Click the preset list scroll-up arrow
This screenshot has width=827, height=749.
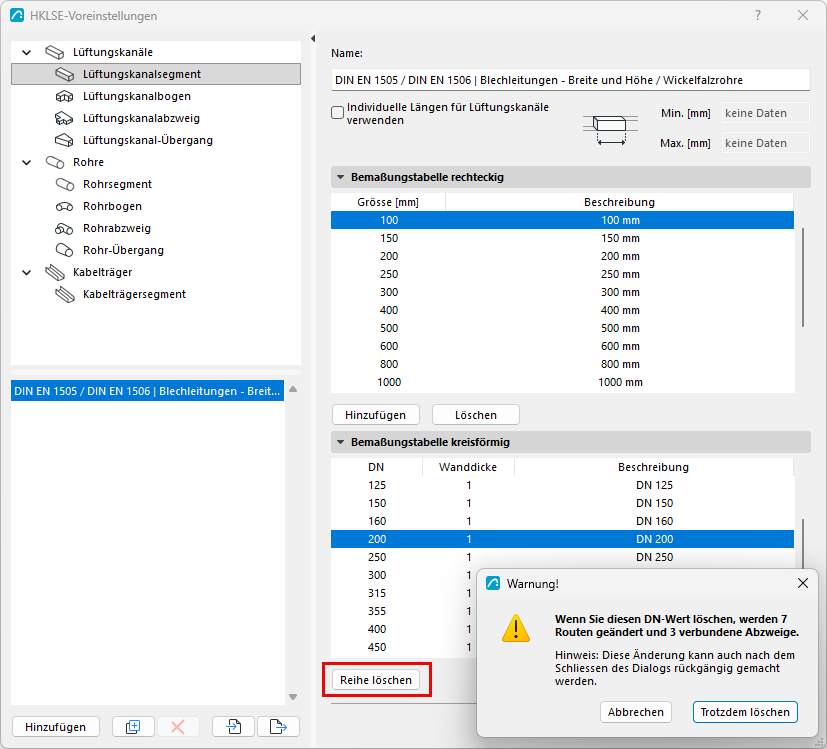tap(293, 389)
